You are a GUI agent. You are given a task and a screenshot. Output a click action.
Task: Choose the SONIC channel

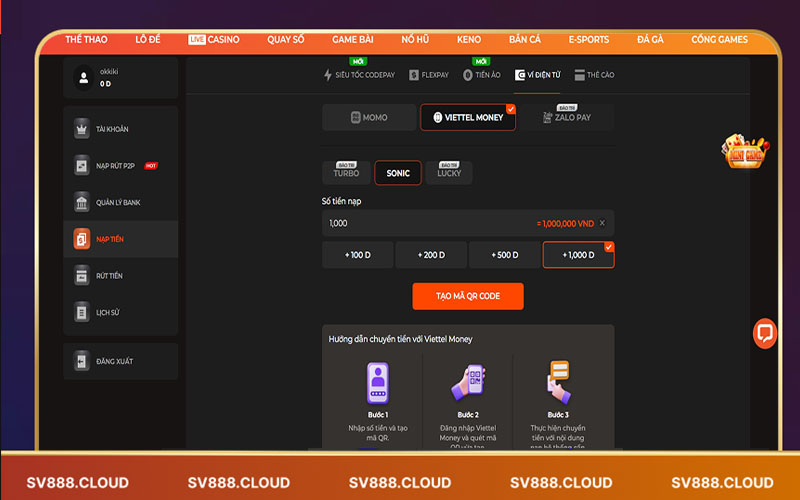398,172
